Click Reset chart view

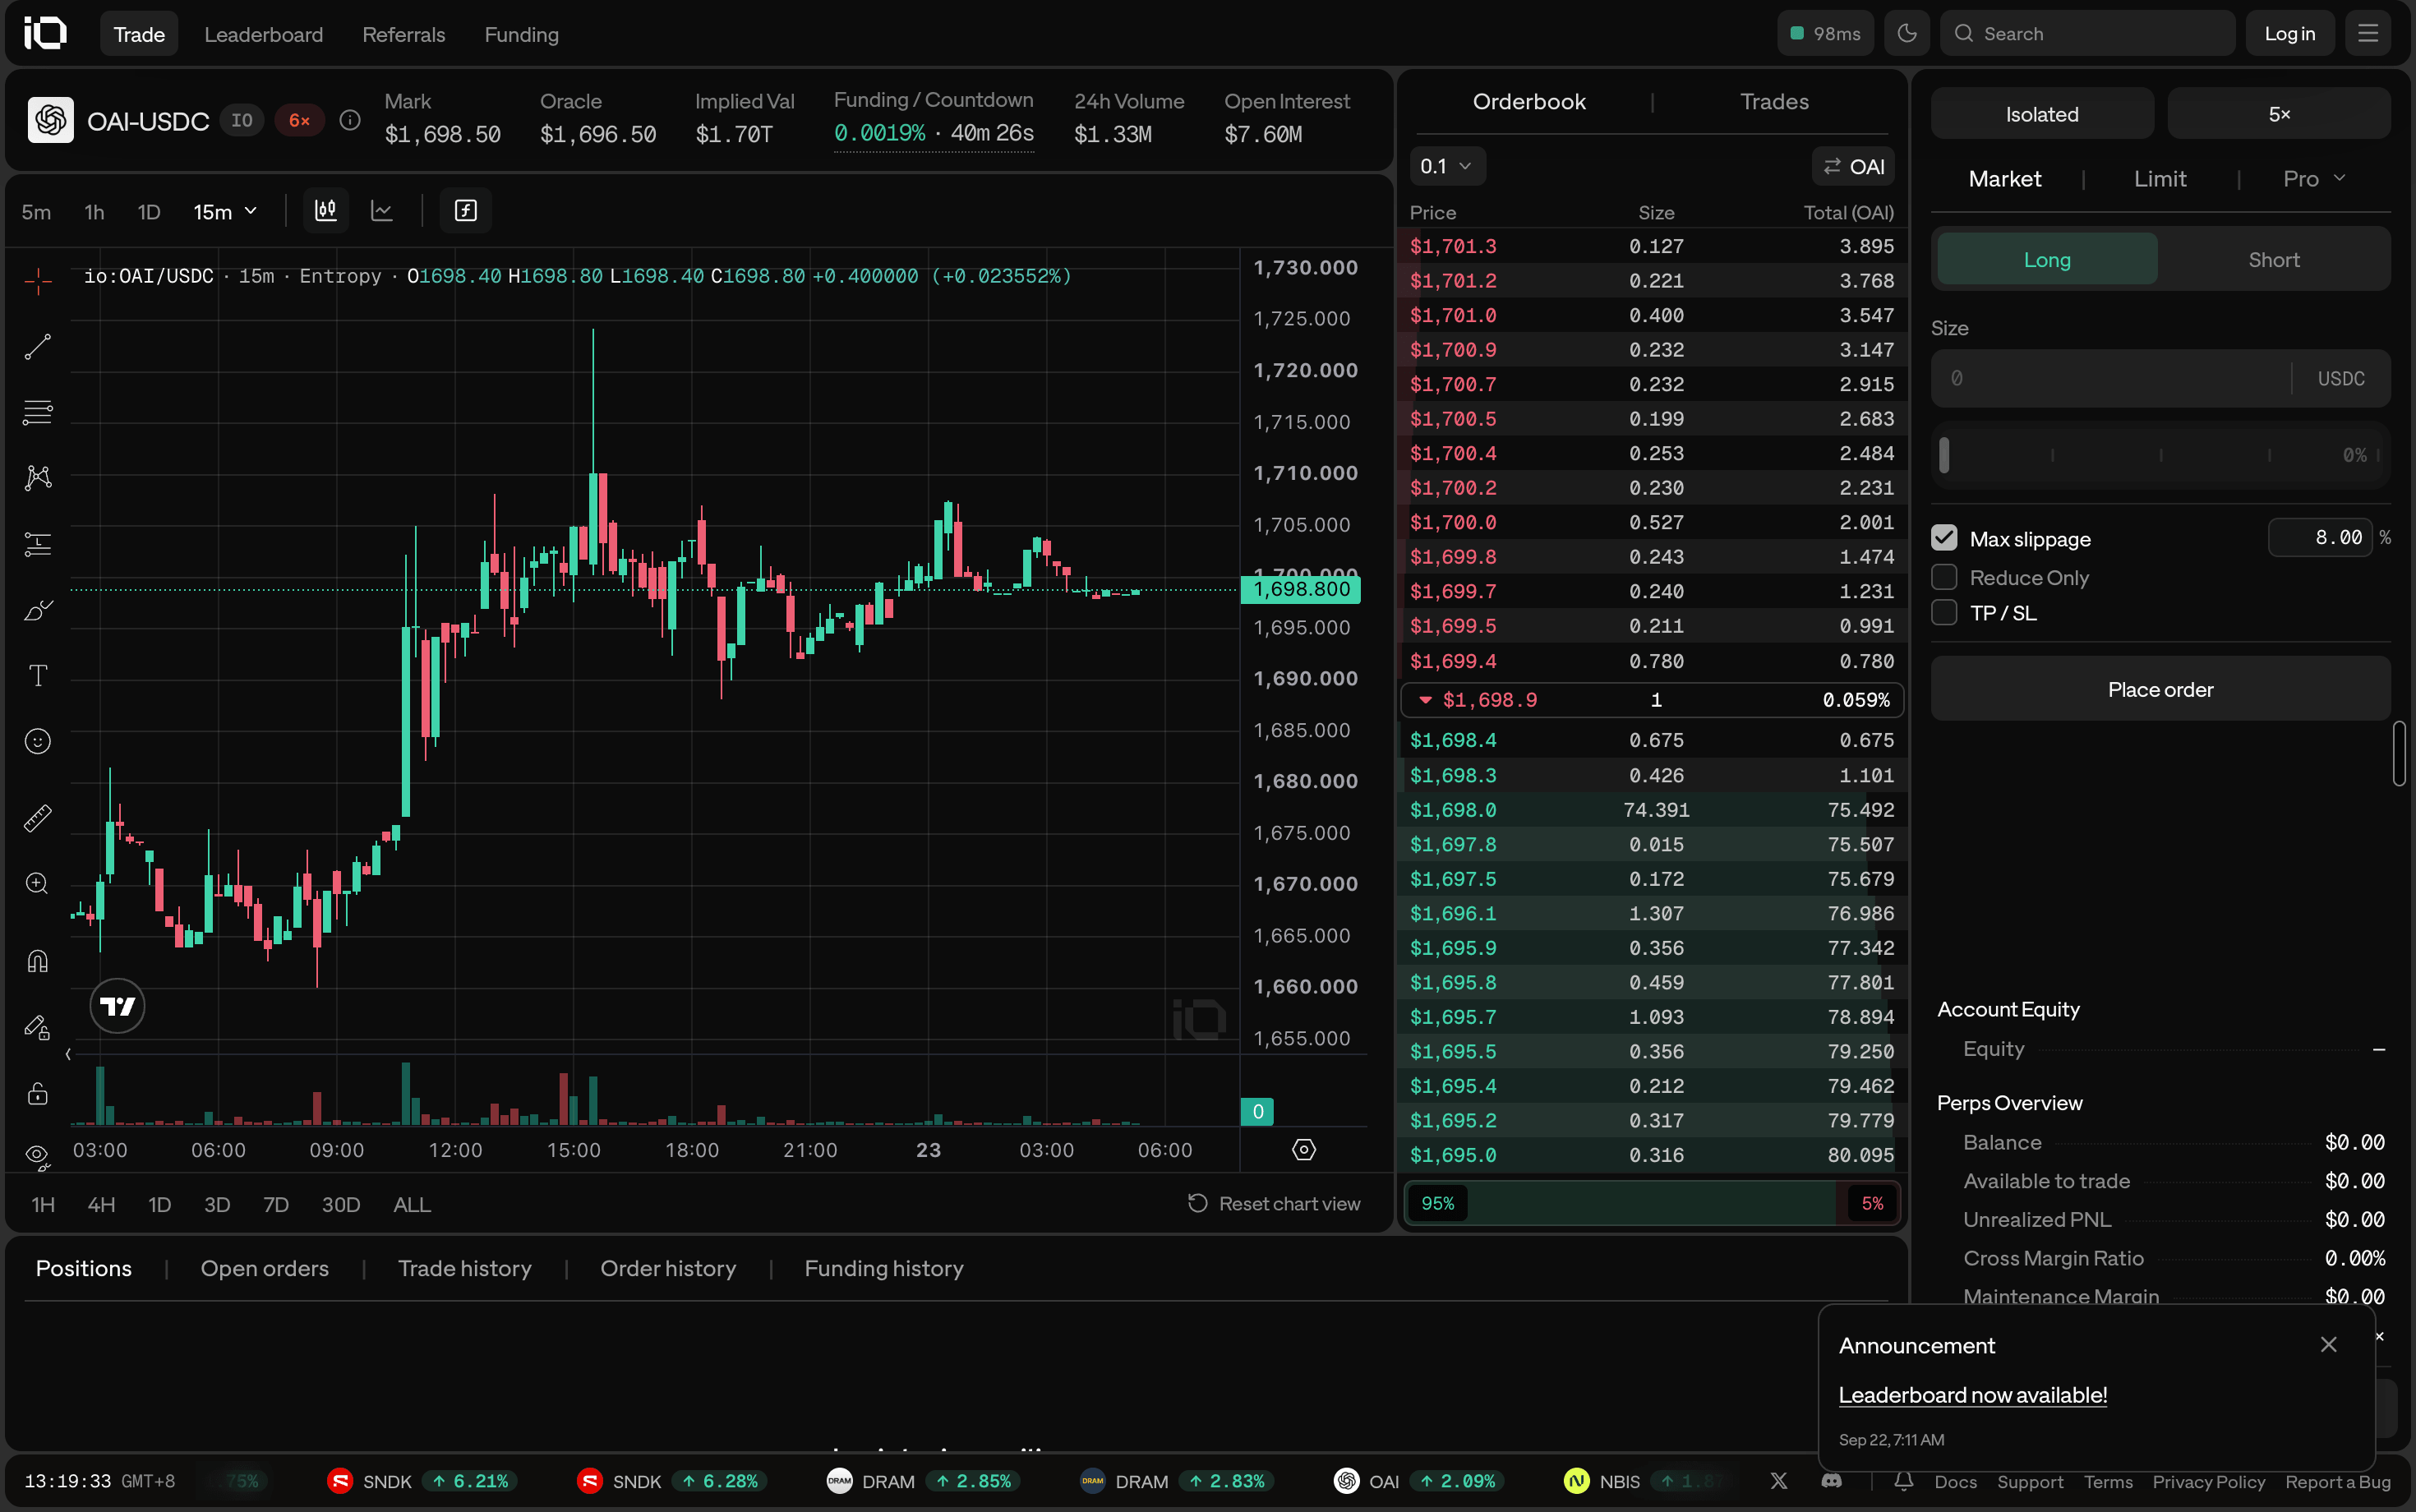1273,1204
